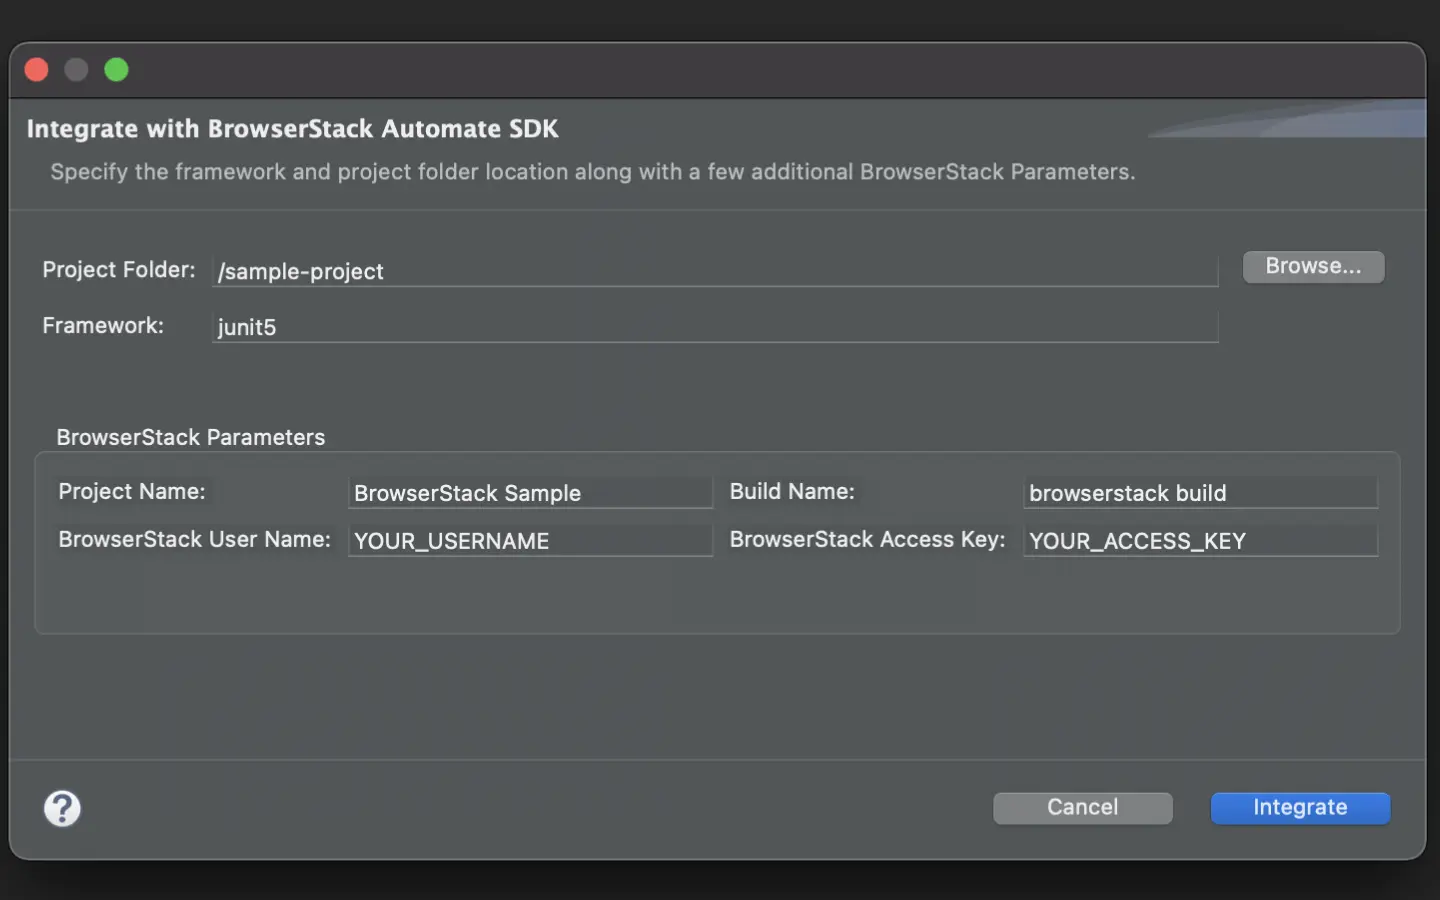Screen dimensions: 1440x900
Task: Click the BrowserStack Access Key field
Action: pos(1200,541)
